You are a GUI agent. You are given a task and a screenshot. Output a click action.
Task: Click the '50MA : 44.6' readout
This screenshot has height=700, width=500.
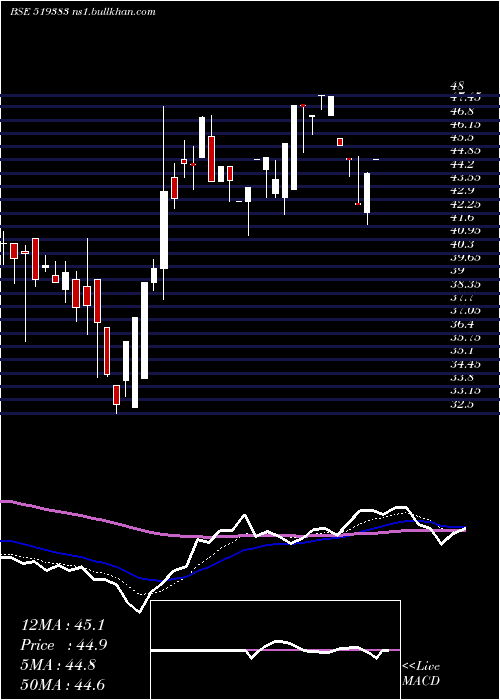pos(63,684)
